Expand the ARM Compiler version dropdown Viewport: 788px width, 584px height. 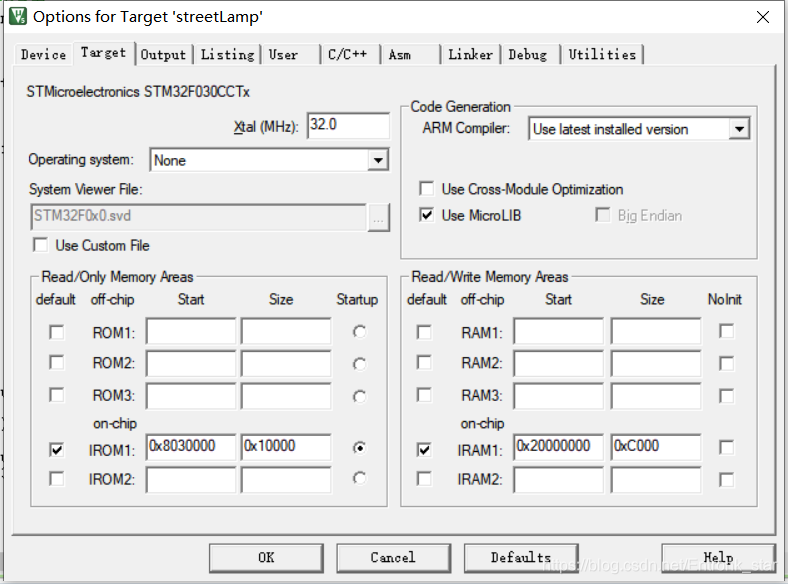coord(739,129)
